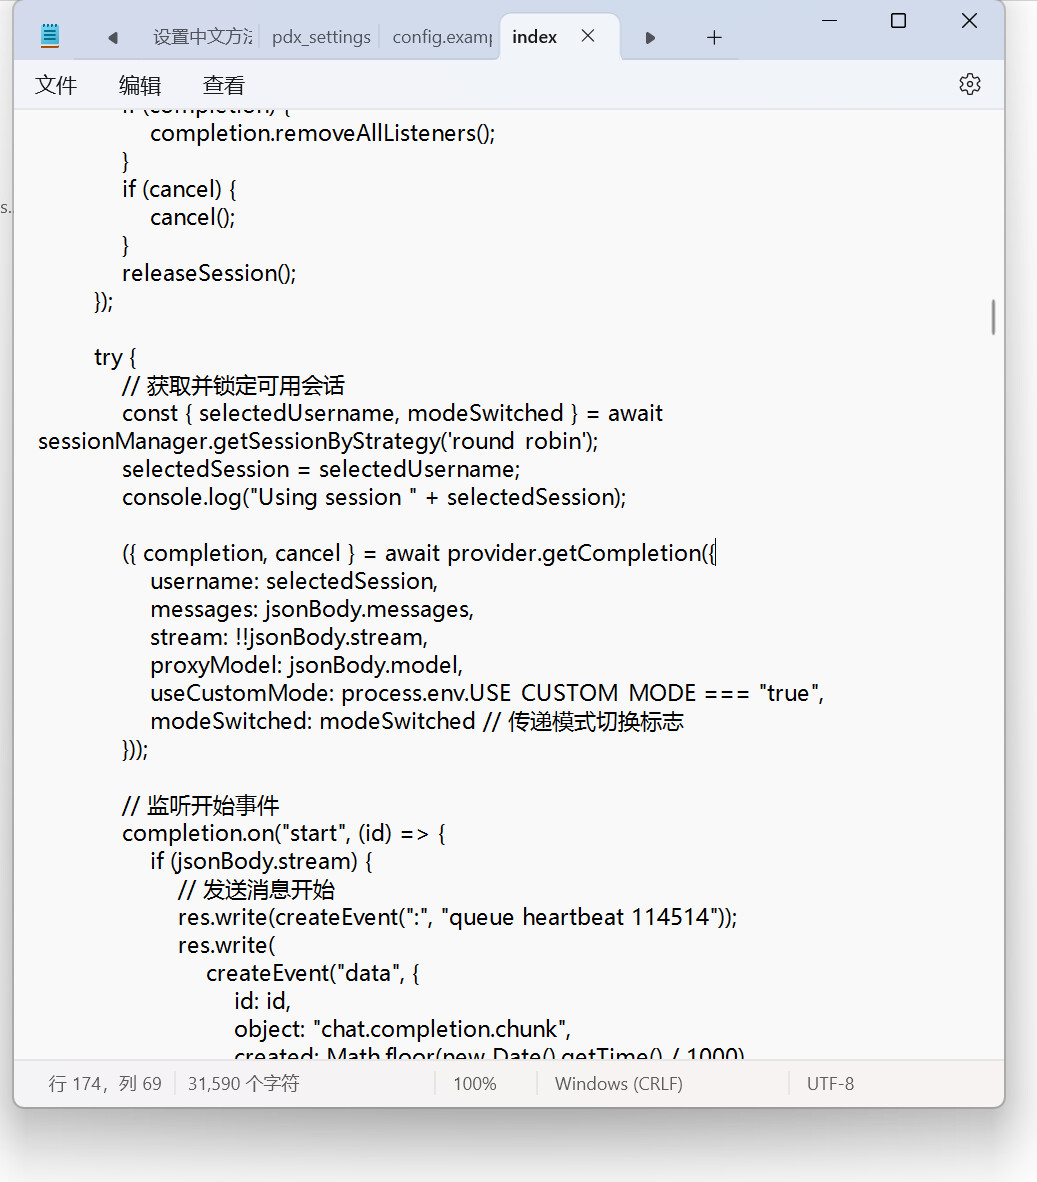The height and width of the screenshot is (1182, 1037).
Task: Change the Windows (CRLF) line ending
Action: [x=618, y=1084]
